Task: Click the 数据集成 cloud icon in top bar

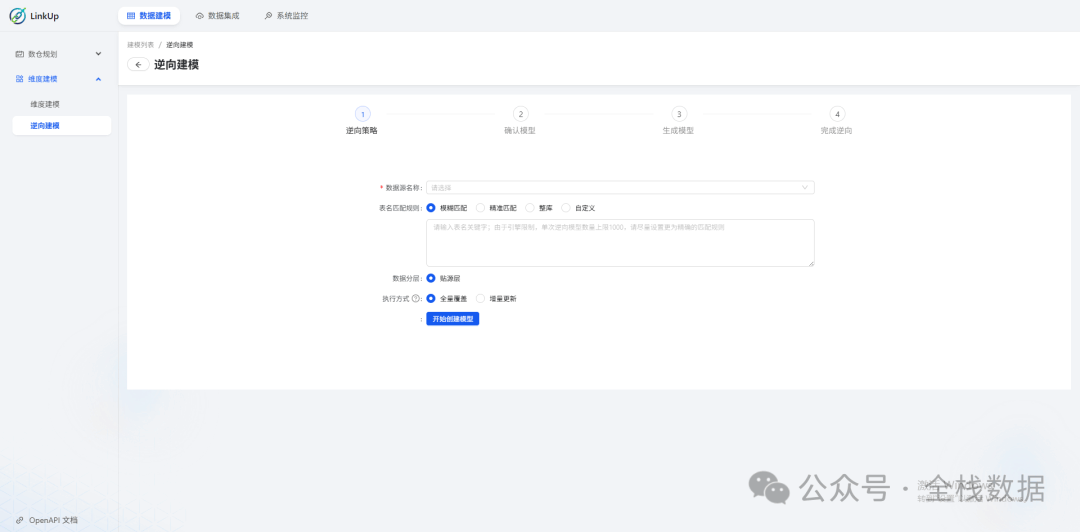Action: (200, 16)
